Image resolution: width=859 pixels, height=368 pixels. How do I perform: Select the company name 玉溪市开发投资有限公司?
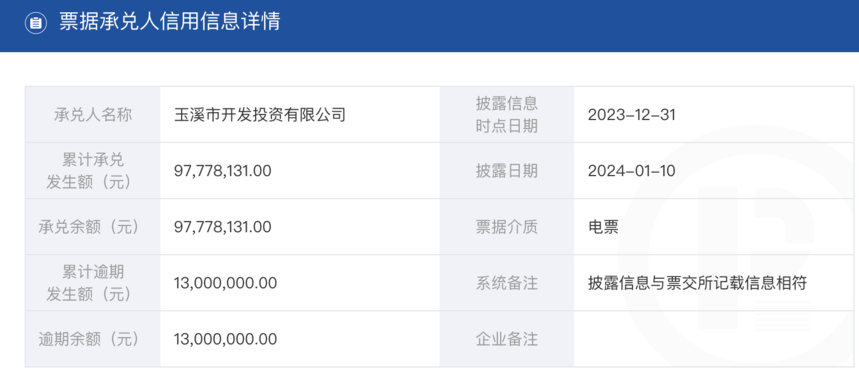(x=260, y=115)
